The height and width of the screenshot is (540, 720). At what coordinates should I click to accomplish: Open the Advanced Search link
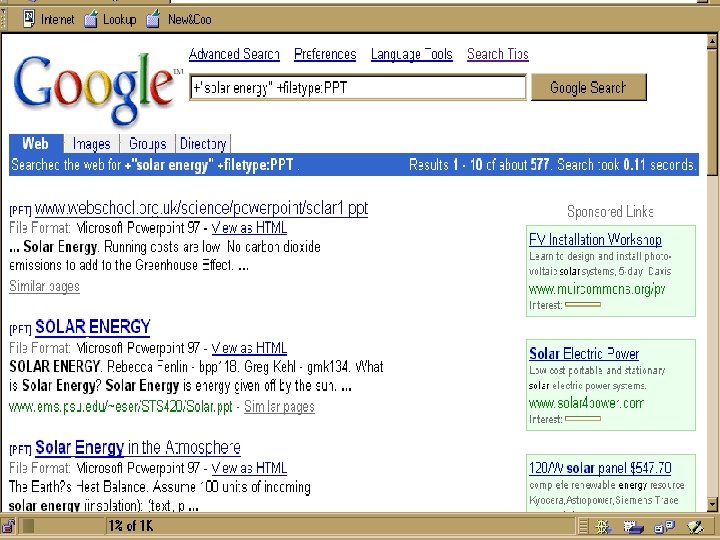tap(234, 55)
